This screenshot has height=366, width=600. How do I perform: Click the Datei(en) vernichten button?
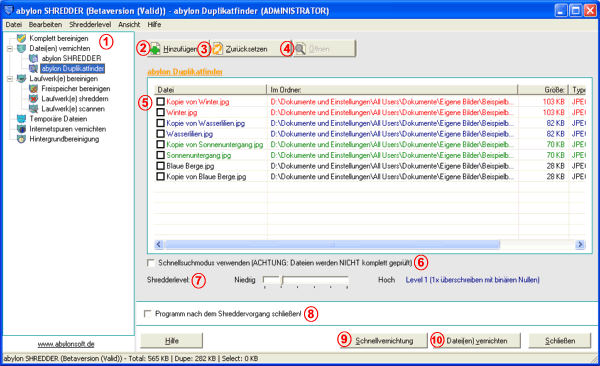pyautogui.click(x=476, y=341)
